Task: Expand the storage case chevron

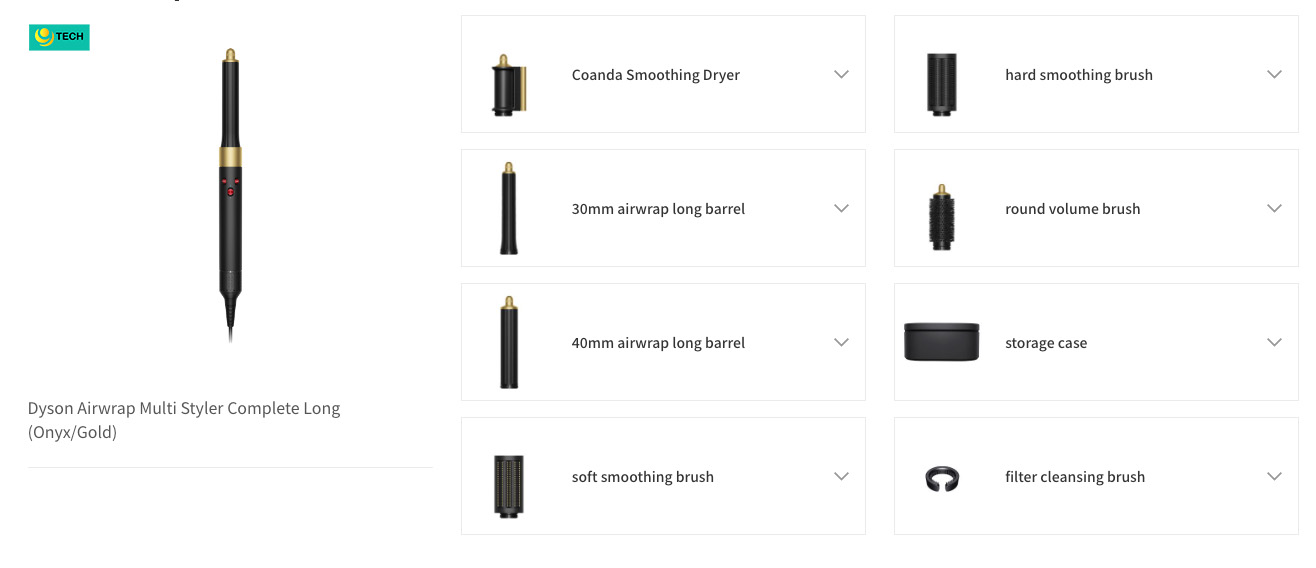Action: [1274, 342]
